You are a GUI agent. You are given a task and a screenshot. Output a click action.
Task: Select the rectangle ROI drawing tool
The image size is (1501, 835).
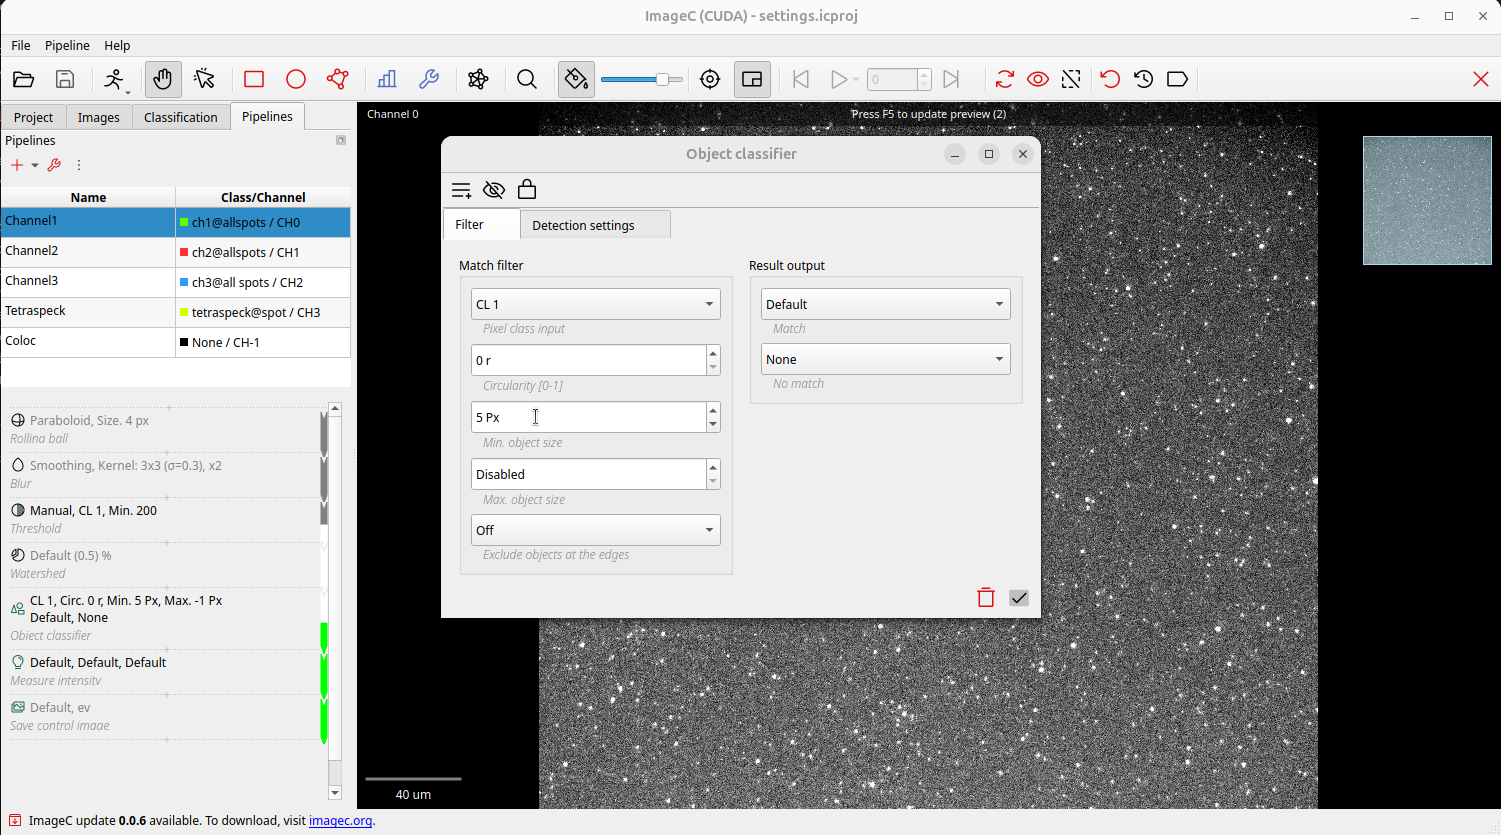coord(254,80)
